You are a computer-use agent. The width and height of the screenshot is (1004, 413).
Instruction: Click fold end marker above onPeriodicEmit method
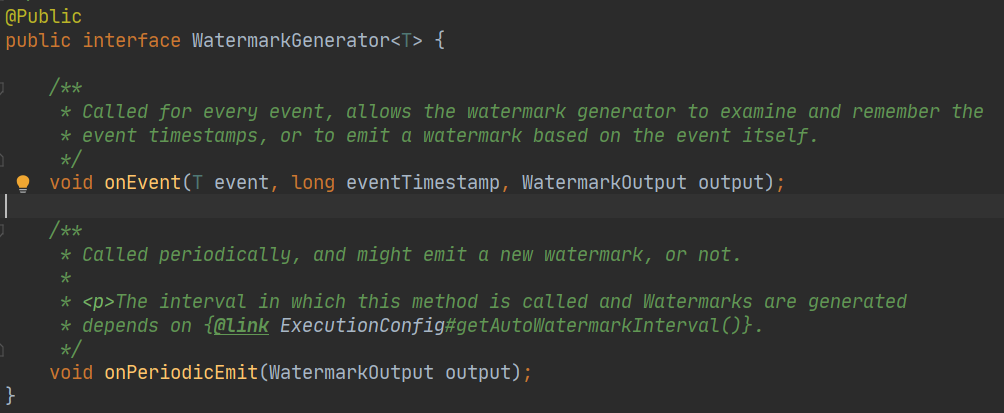[2, 349]
